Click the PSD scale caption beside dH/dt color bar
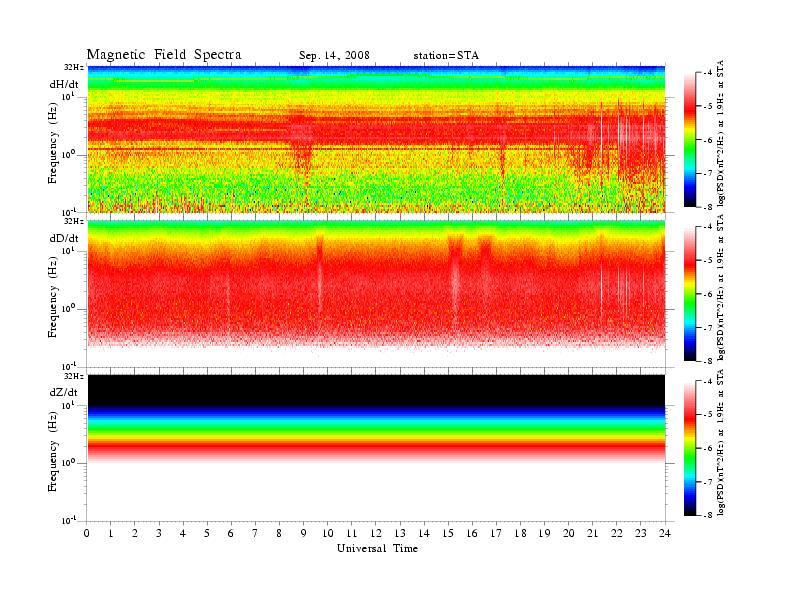The width and height of the screenshot is (792, 612). 721,133
